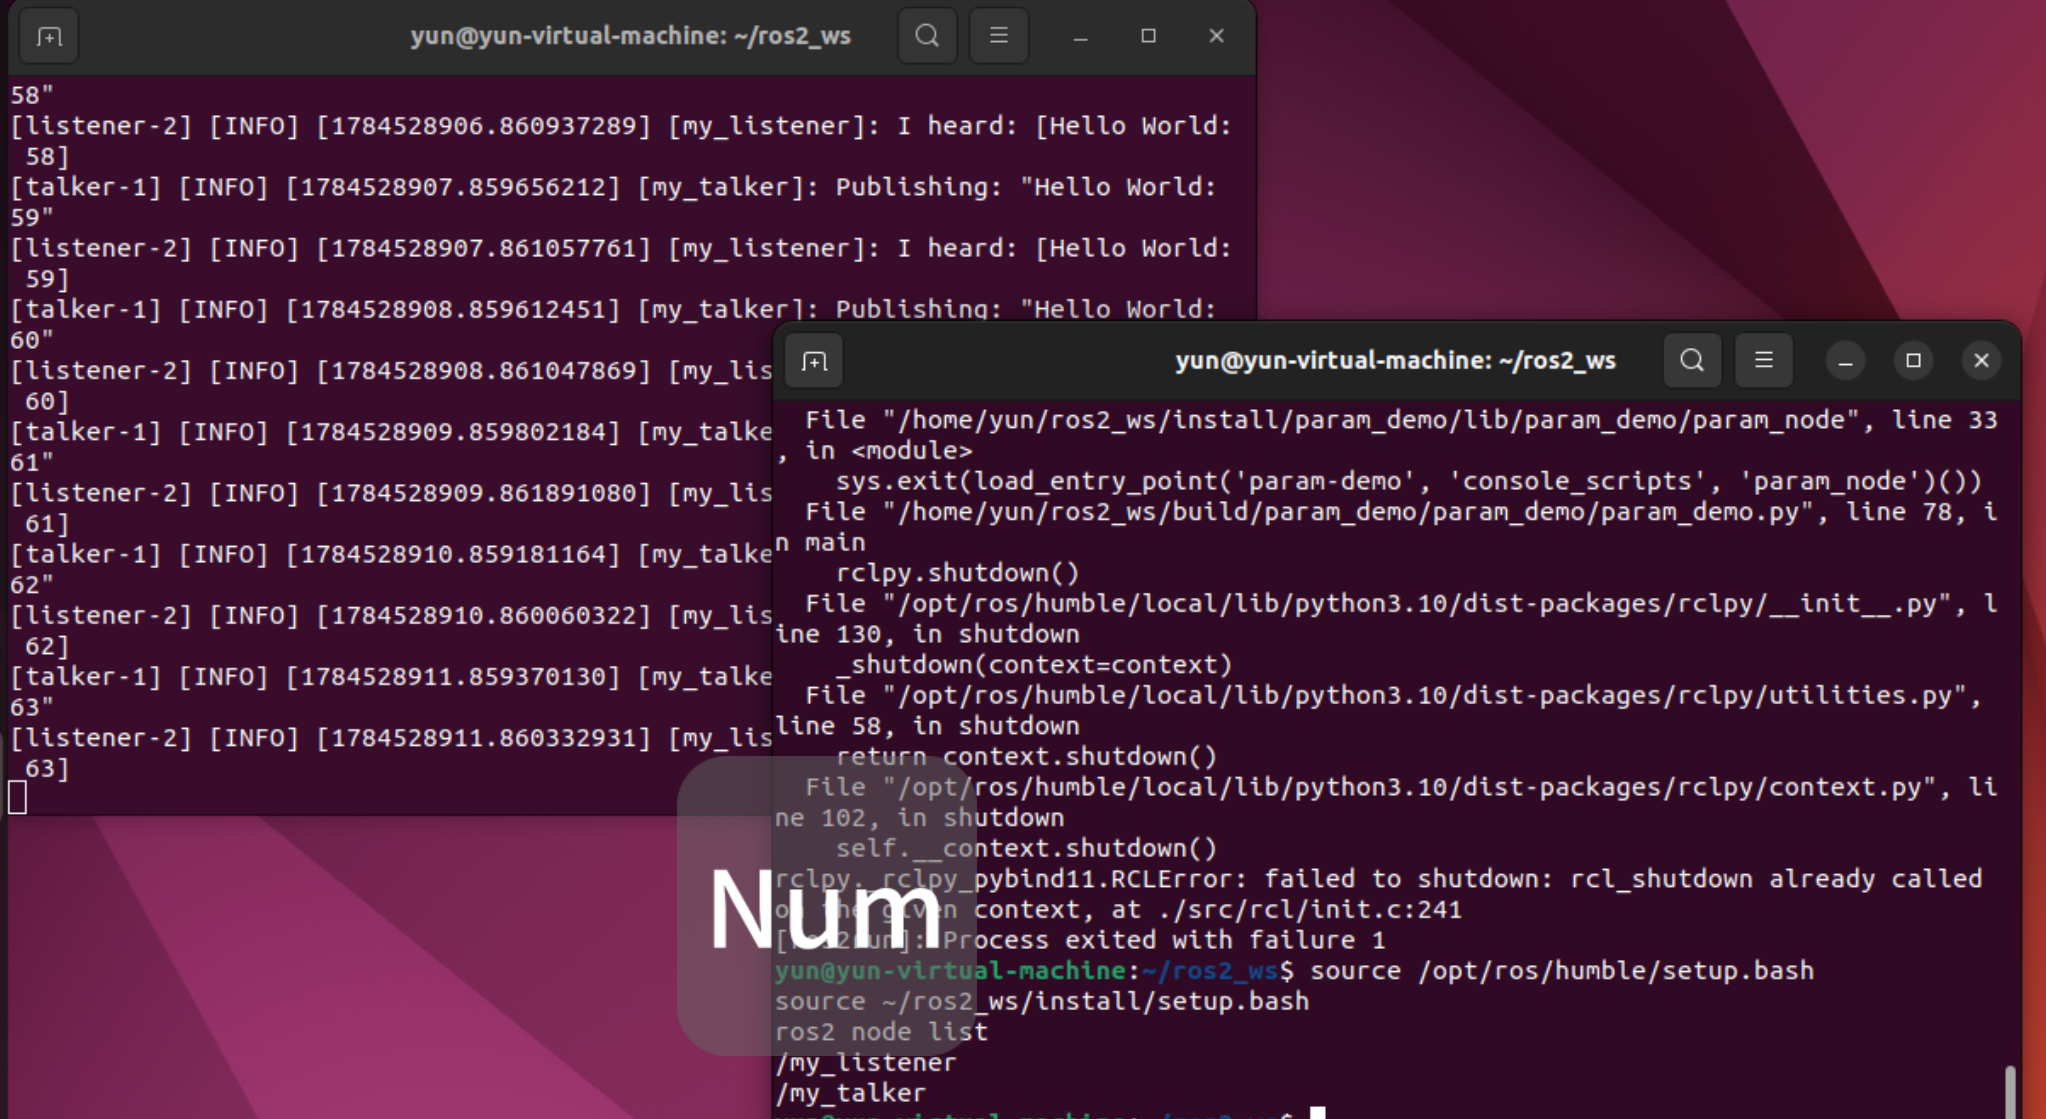Click the Num lock on-screen indicator overlay
Image resolution: width=2046 pixels, height=1119 pixels.
[826, 906]
